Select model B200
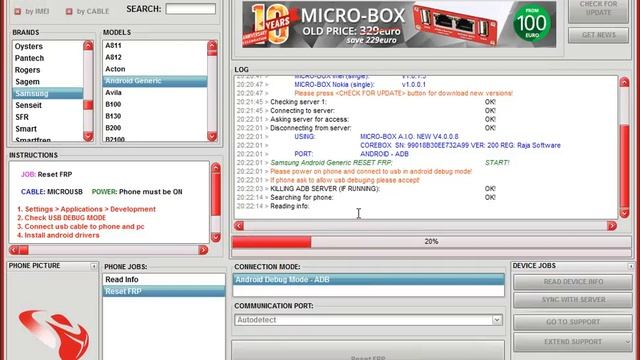The image size is (640, 360). click(155, 128)
